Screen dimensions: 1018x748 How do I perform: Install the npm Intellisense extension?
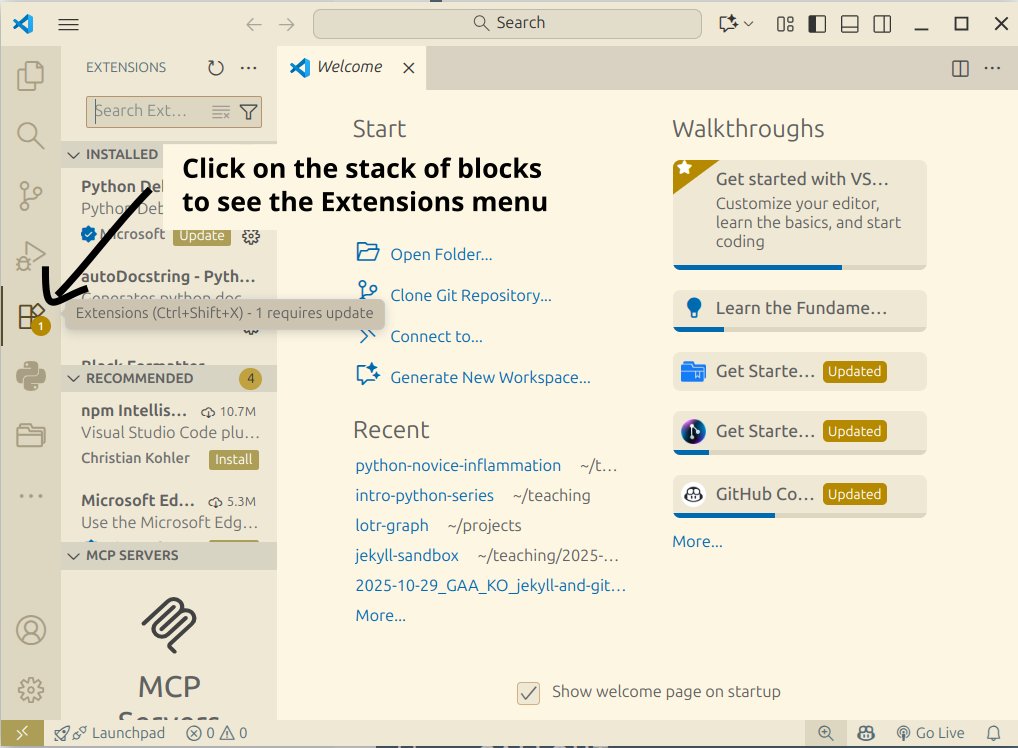click(x=234, y=460)
